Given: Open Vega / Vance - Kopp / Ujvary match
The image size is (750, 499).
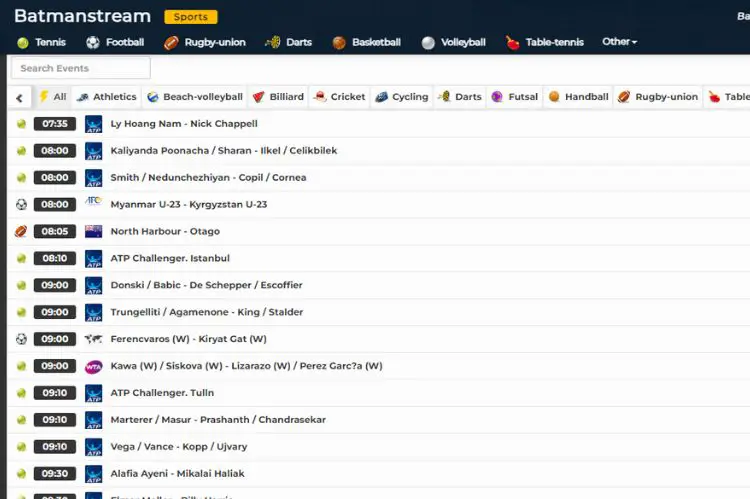Looking at the screenshot, I should tap(179, 446).
